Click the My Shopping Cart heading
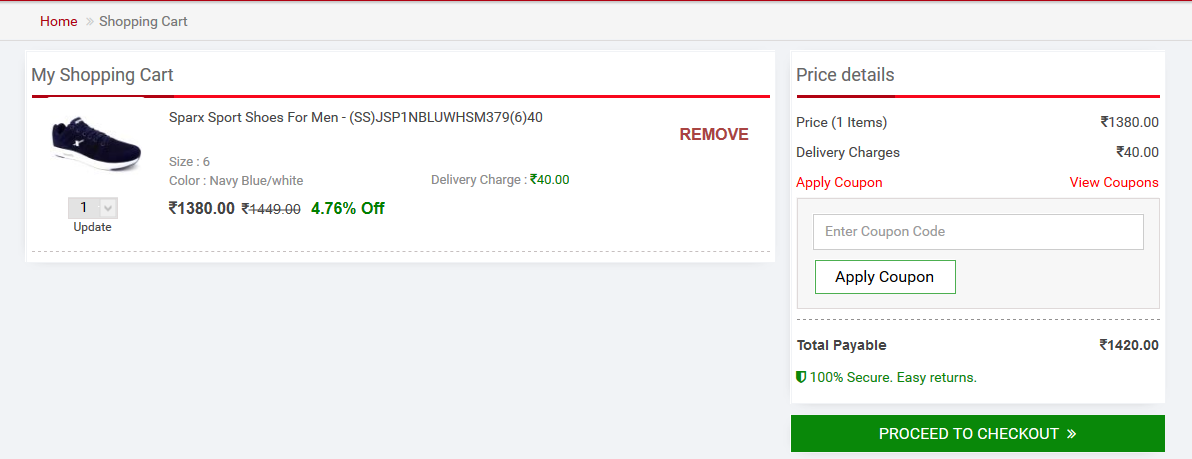The image size is (1192, 459). 103,75
